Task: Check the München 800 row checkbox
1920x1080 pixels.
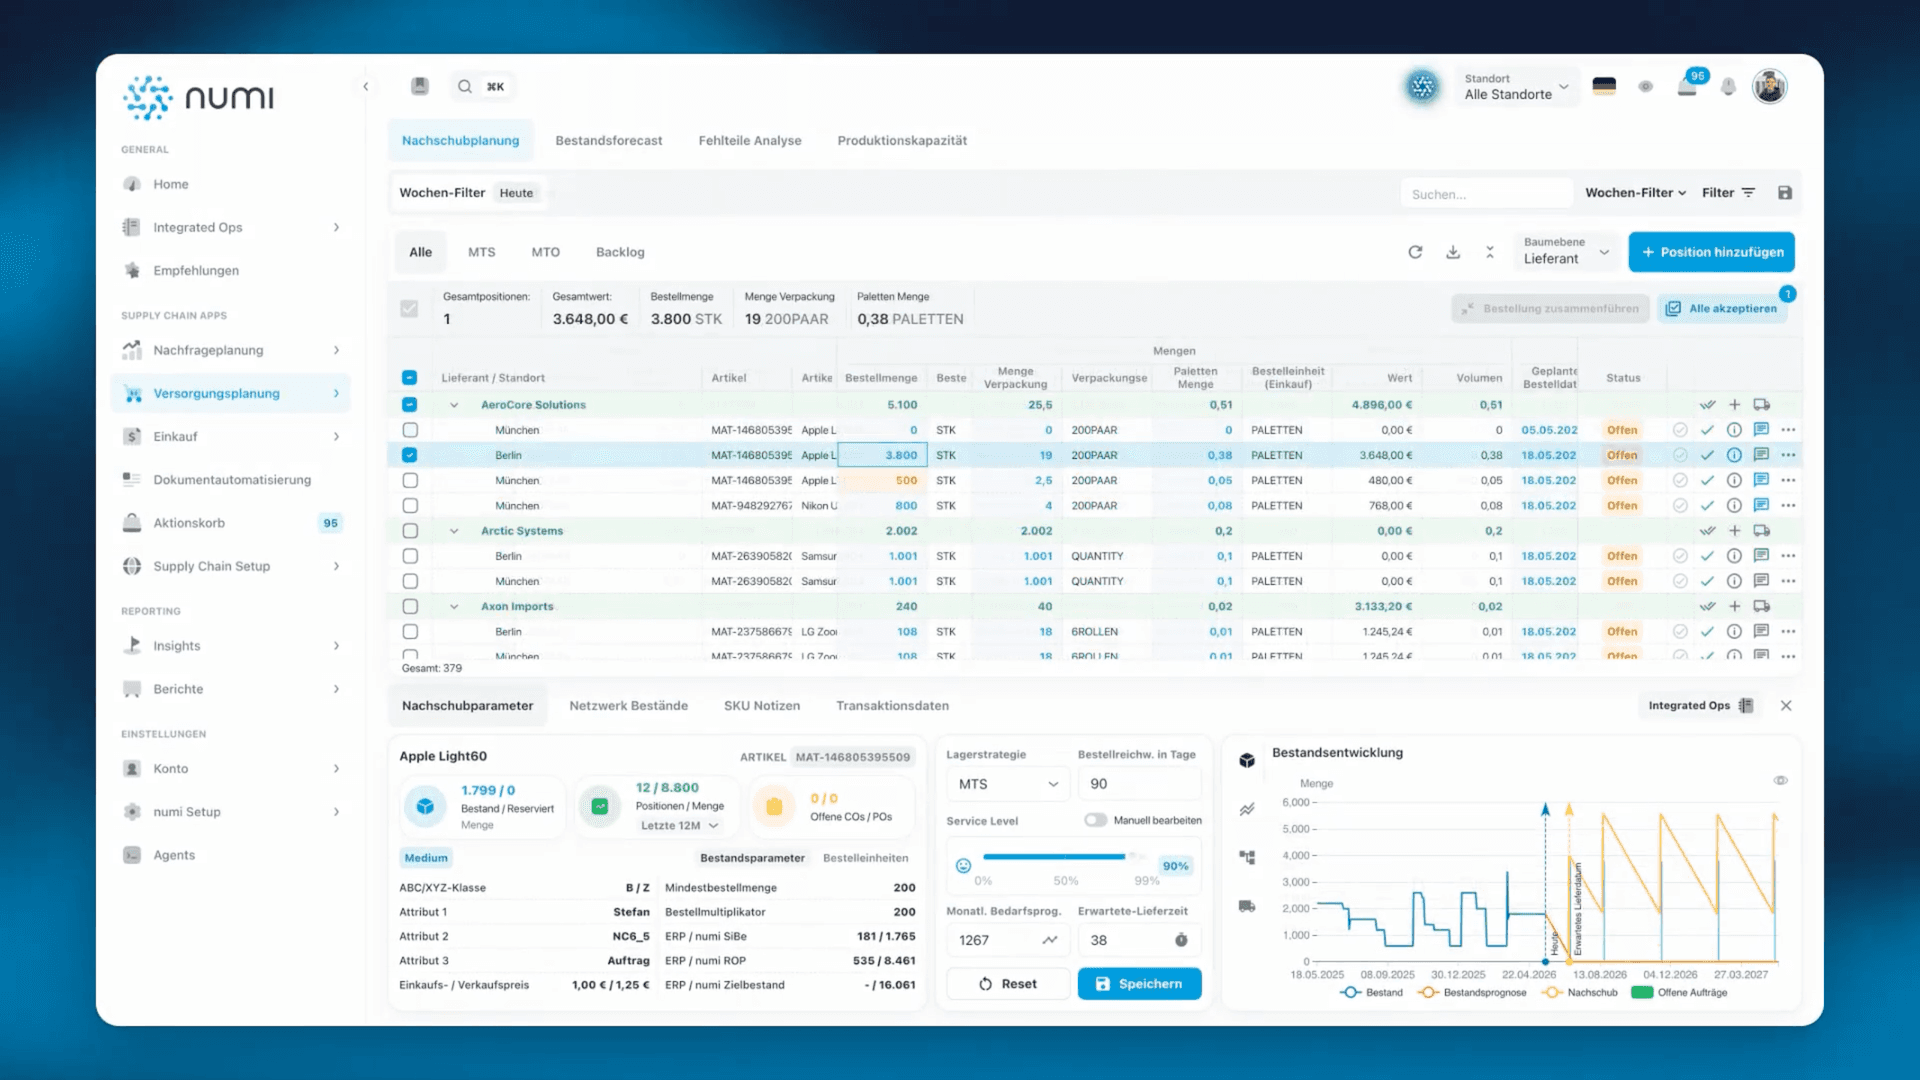Action: (410, 505)
